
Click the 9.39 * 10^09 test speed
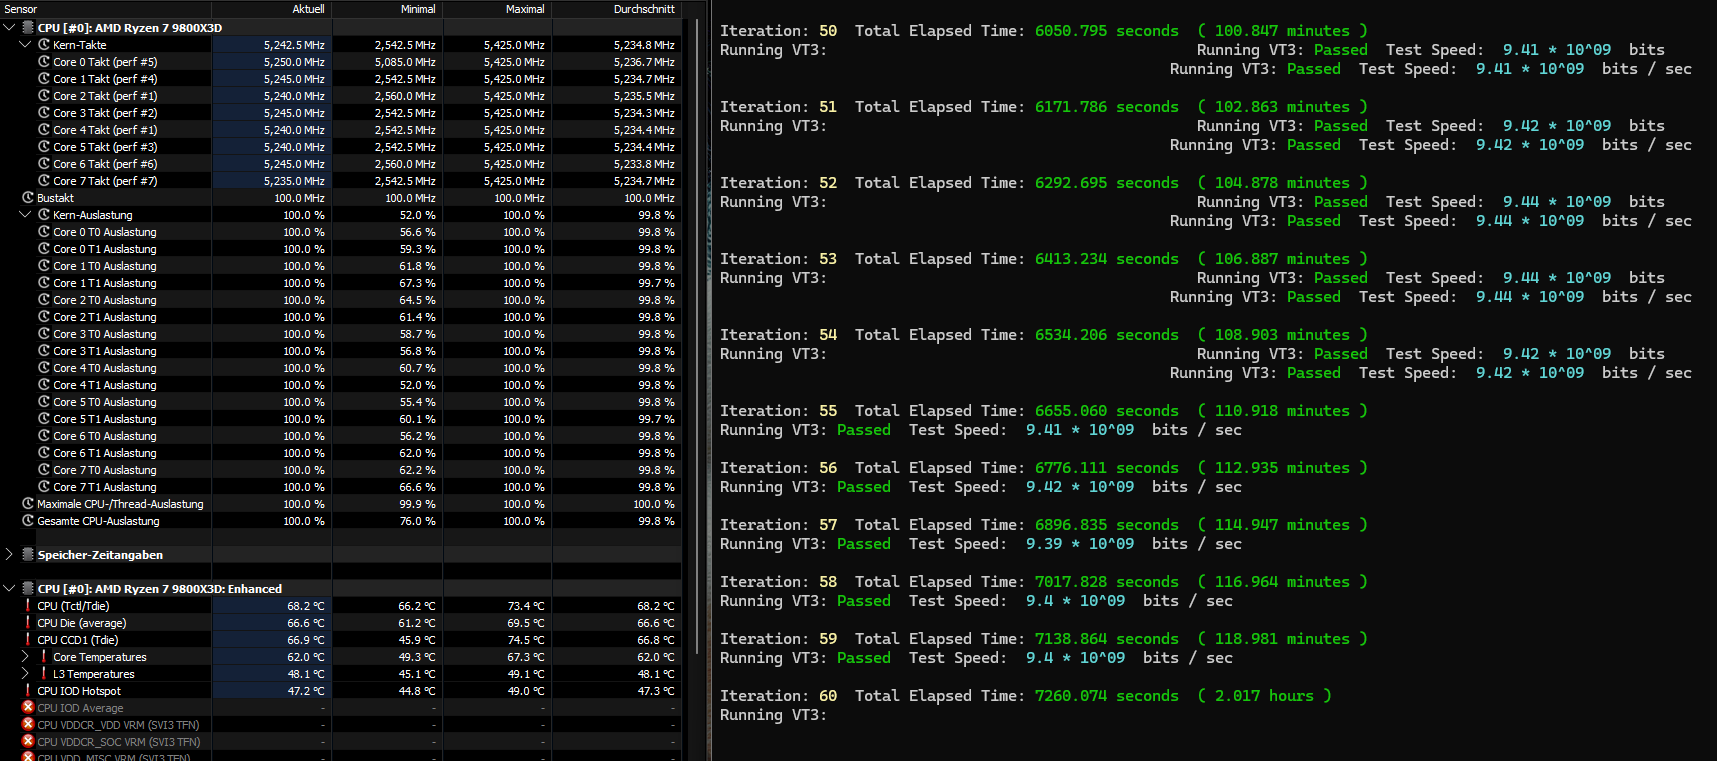point(1080,544)
